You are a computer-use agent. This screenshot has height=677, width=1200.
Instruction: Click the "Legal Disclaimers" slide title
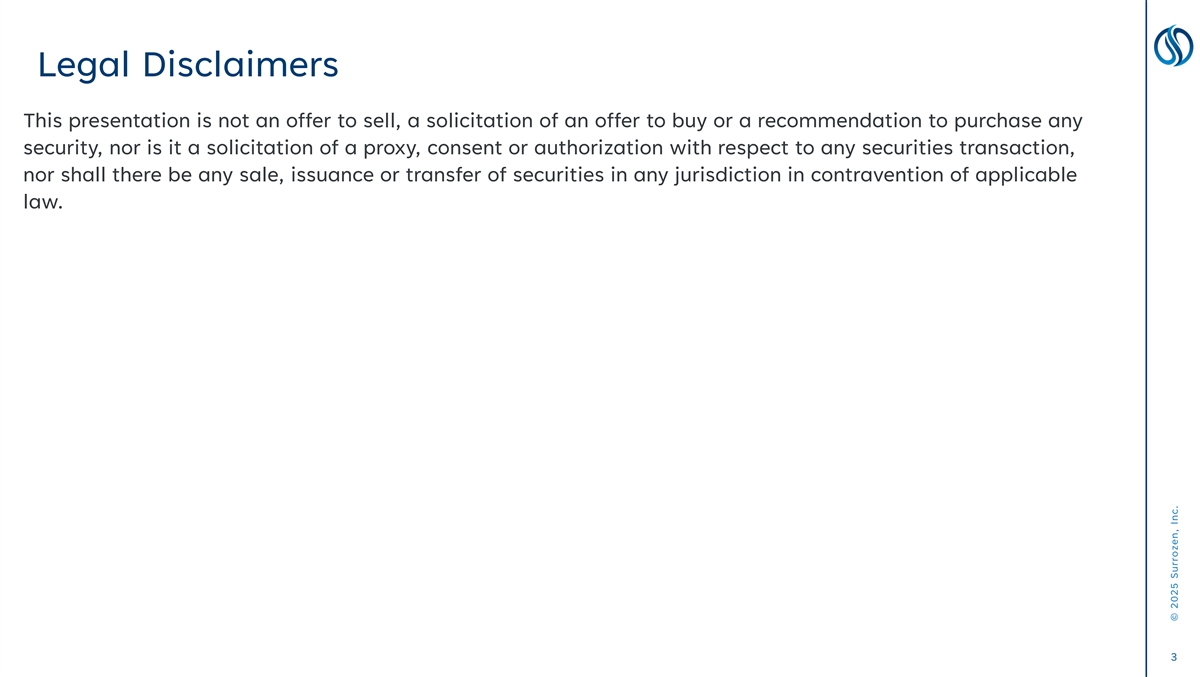pos(188,65)
